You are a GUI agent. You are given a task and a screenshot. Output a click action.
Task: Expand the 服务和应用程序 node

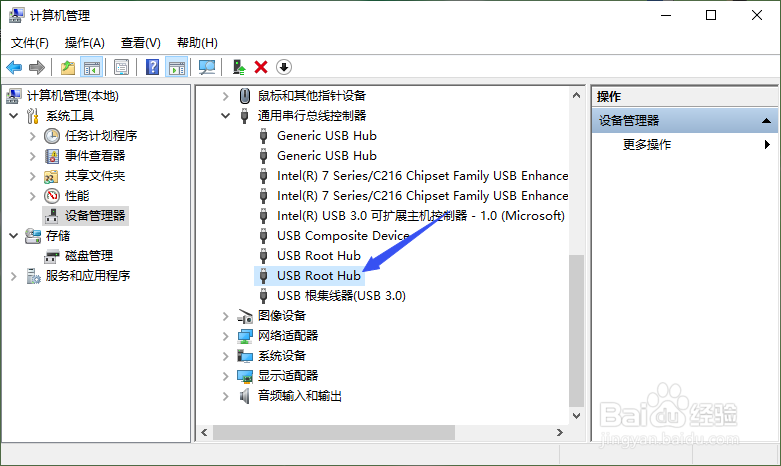(14, 275)
